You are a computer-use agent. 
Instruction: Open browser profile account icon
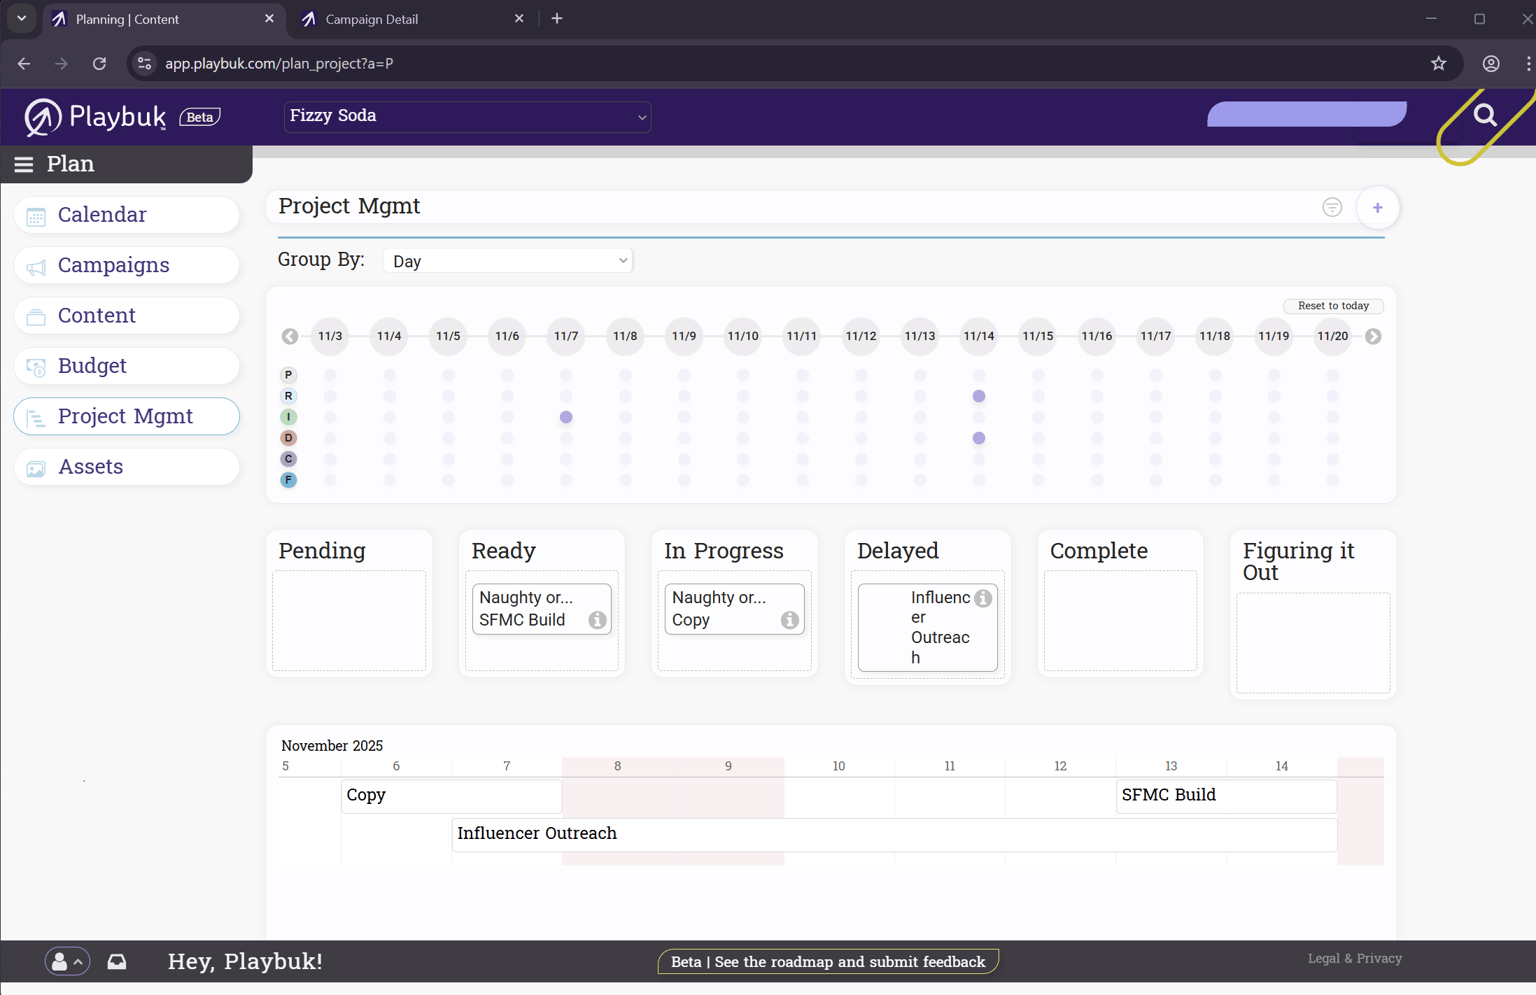pyautogui.click(x=1490, y=63)
